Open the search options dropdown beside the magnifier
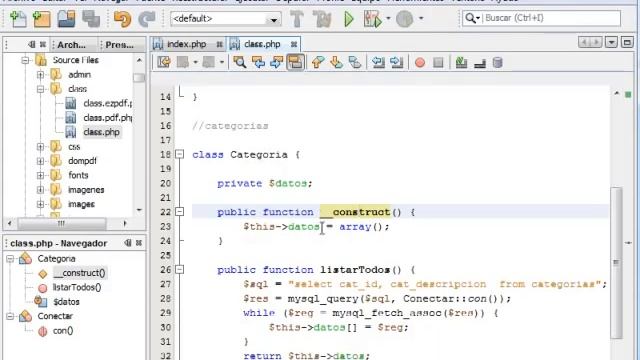 (479, 18)
